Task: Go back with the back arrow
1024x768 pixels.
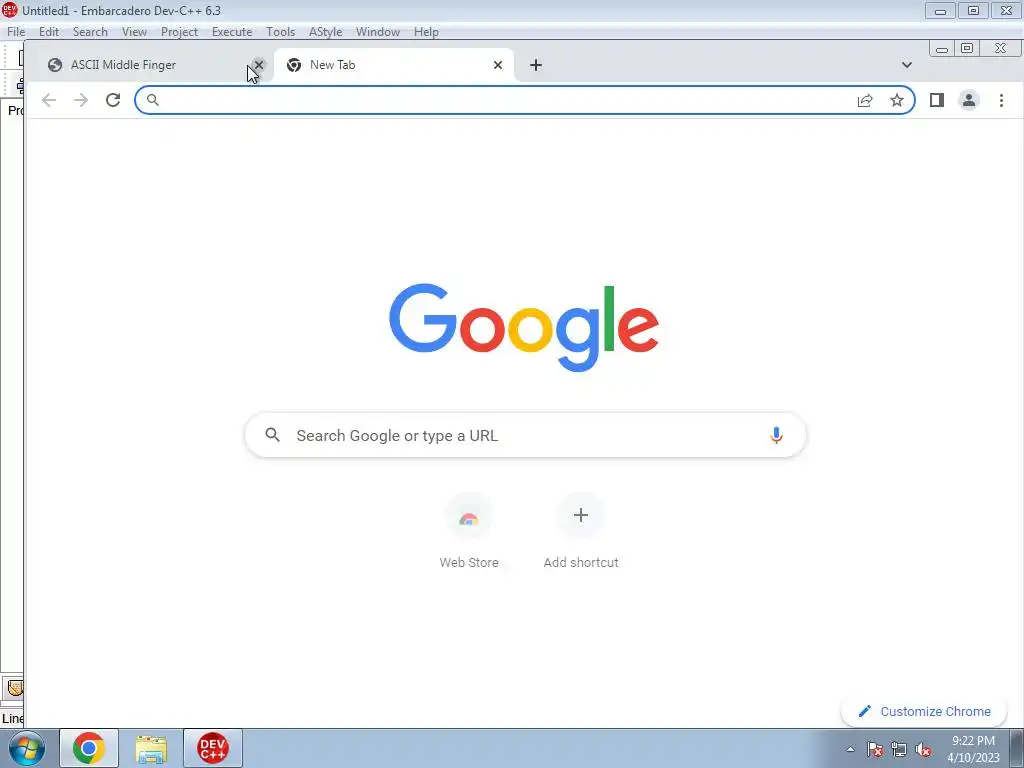Action: [49, 100]
